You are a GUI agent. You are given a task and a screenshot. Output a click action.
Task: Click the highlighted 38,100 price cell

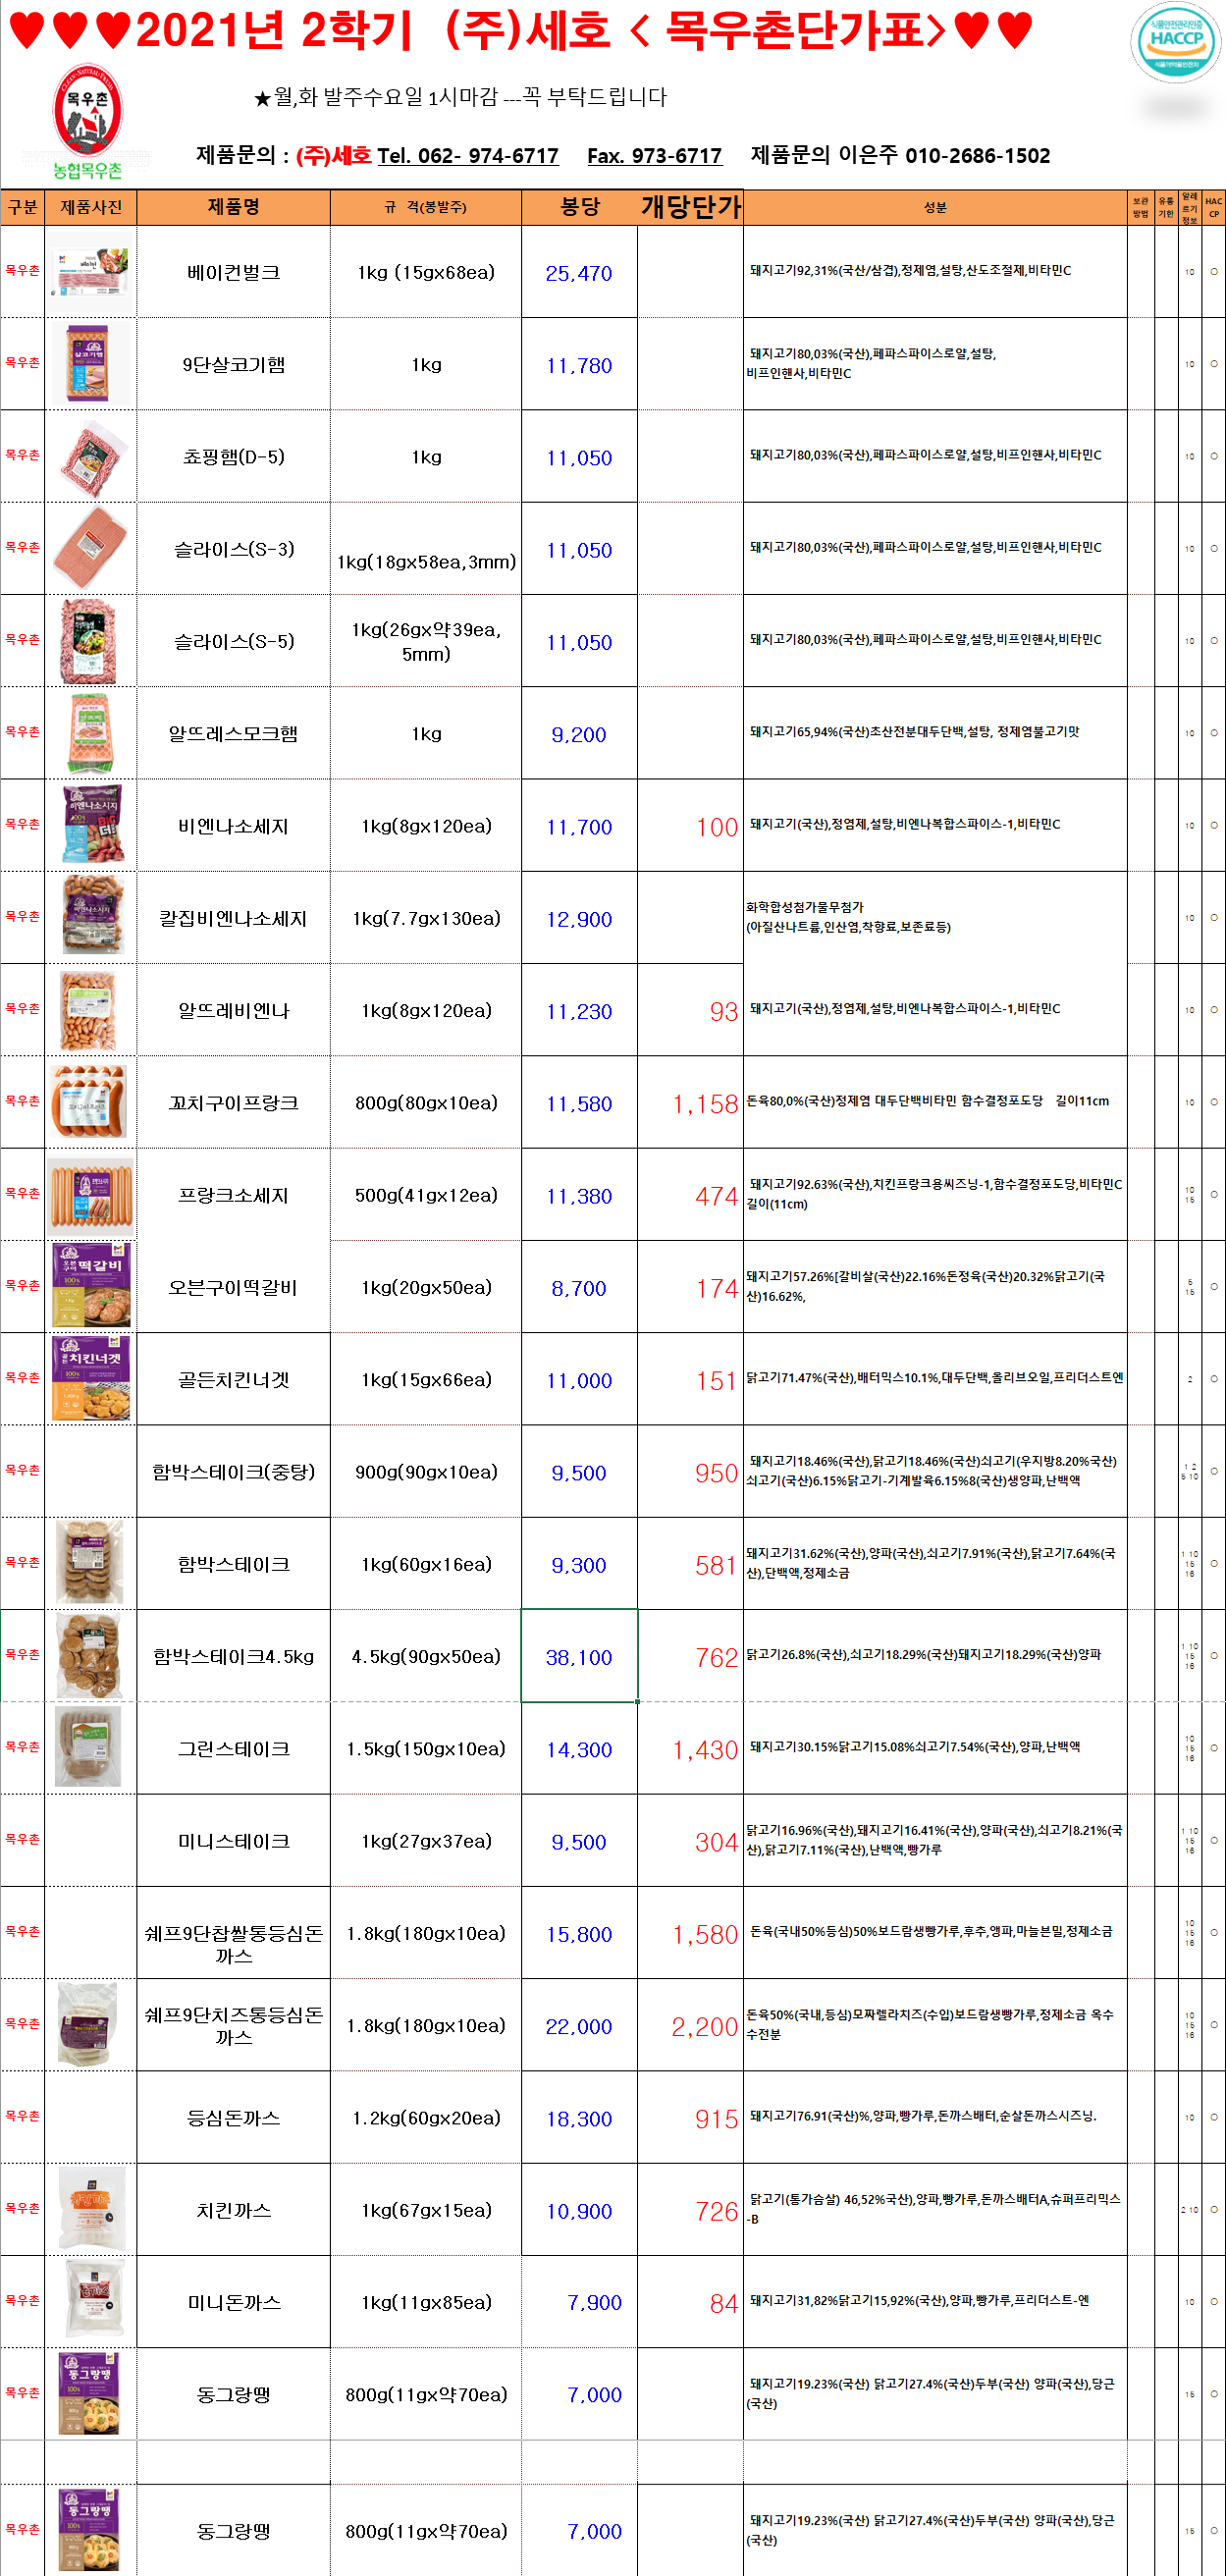pyautogui.click(x=579, y=1656)
